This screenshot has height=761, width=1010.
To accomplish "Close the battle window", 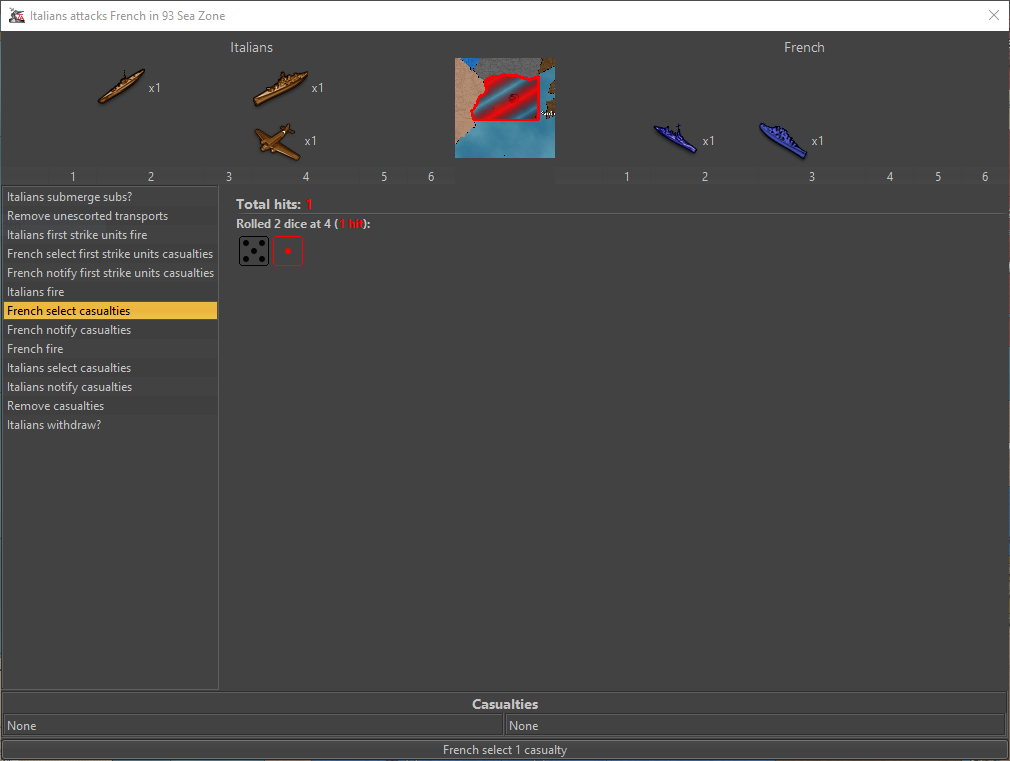I will click(x=993, y=15).
